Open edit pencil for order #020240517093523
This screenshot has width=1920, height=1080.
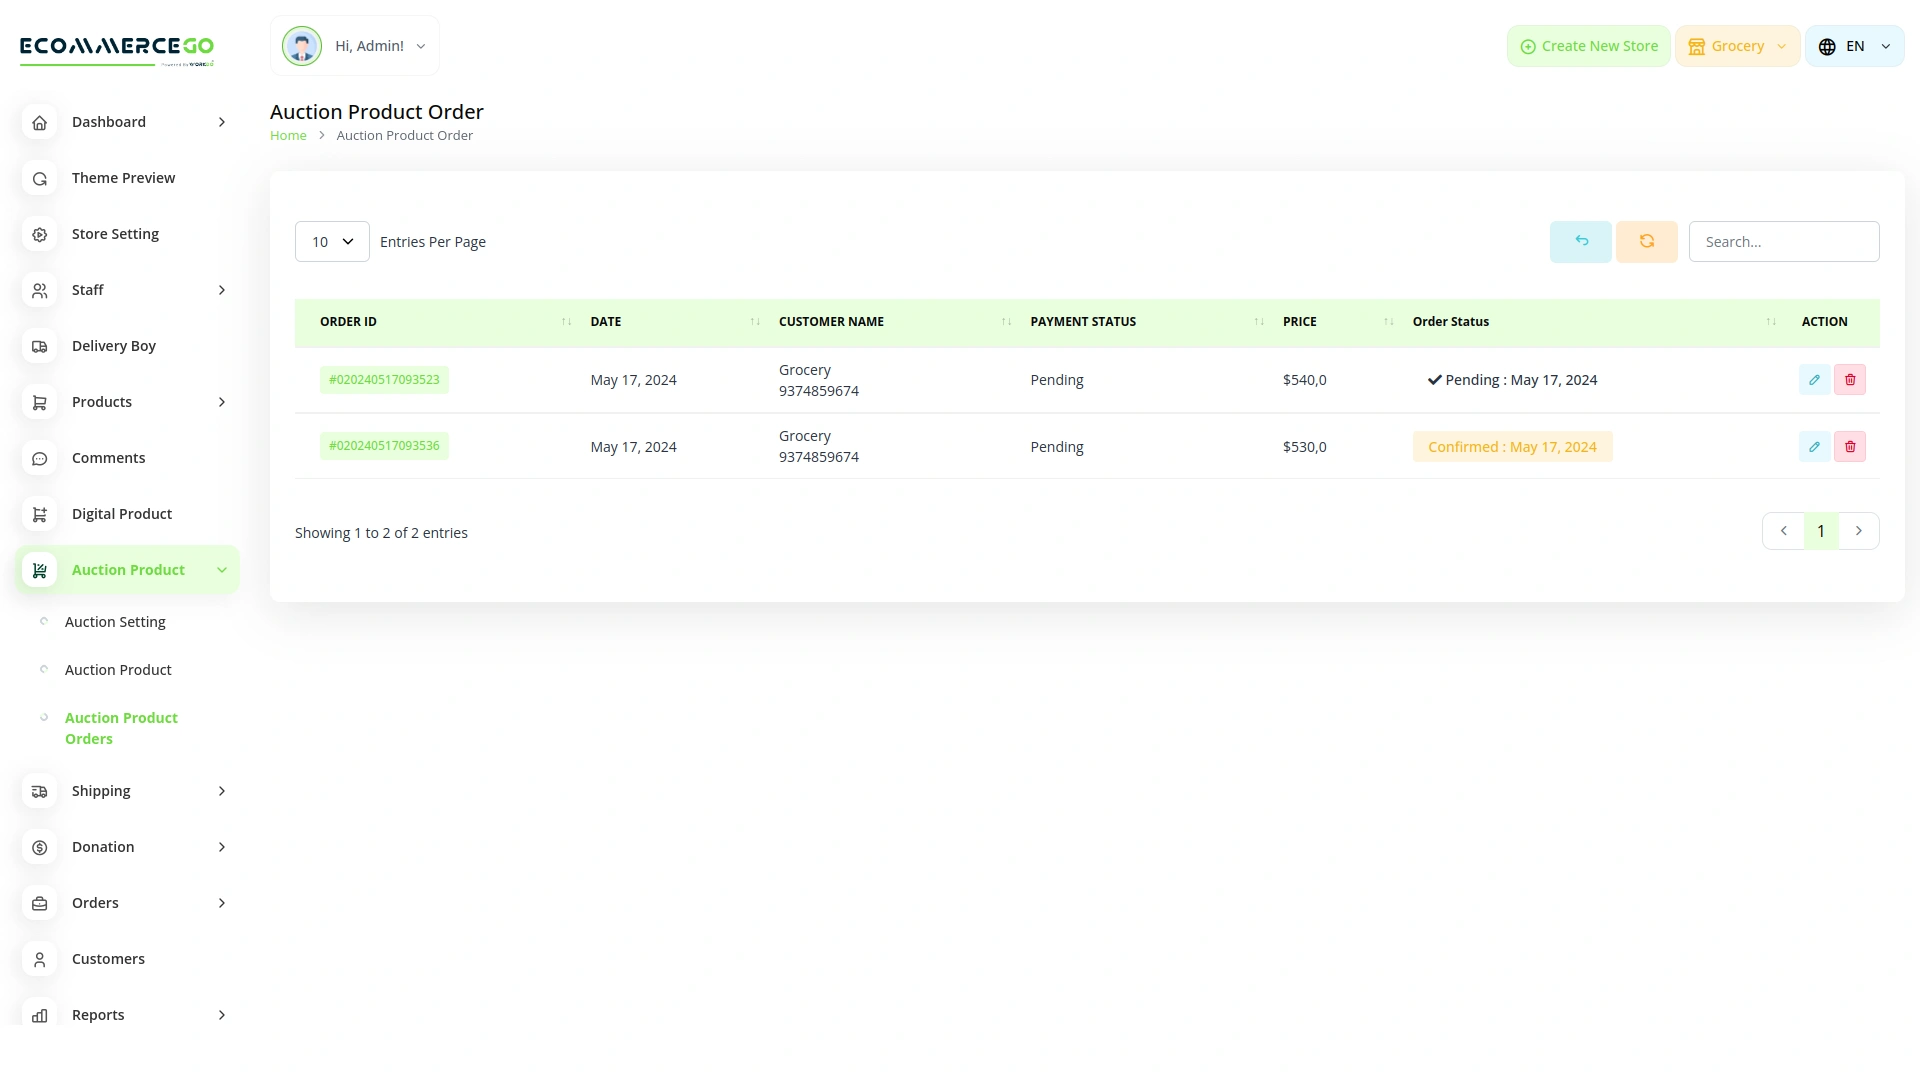(1814, 379)
